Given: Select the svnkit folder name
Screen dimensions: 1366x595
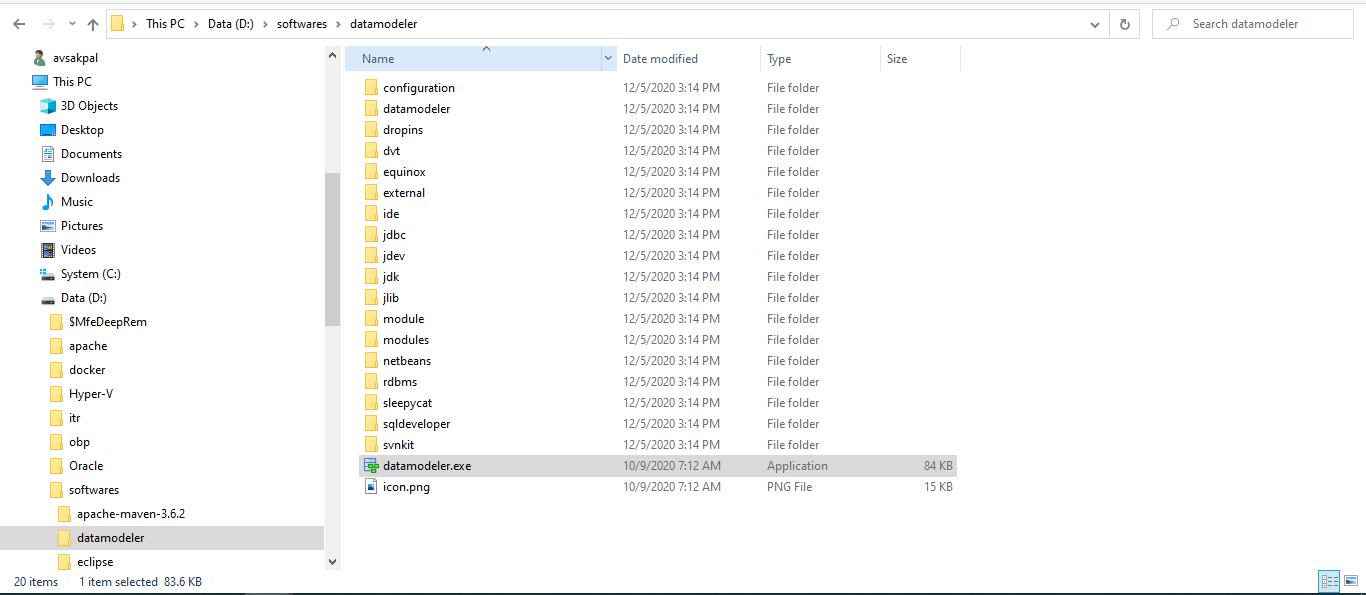Looking at the screenshot, I should point(401,445).
